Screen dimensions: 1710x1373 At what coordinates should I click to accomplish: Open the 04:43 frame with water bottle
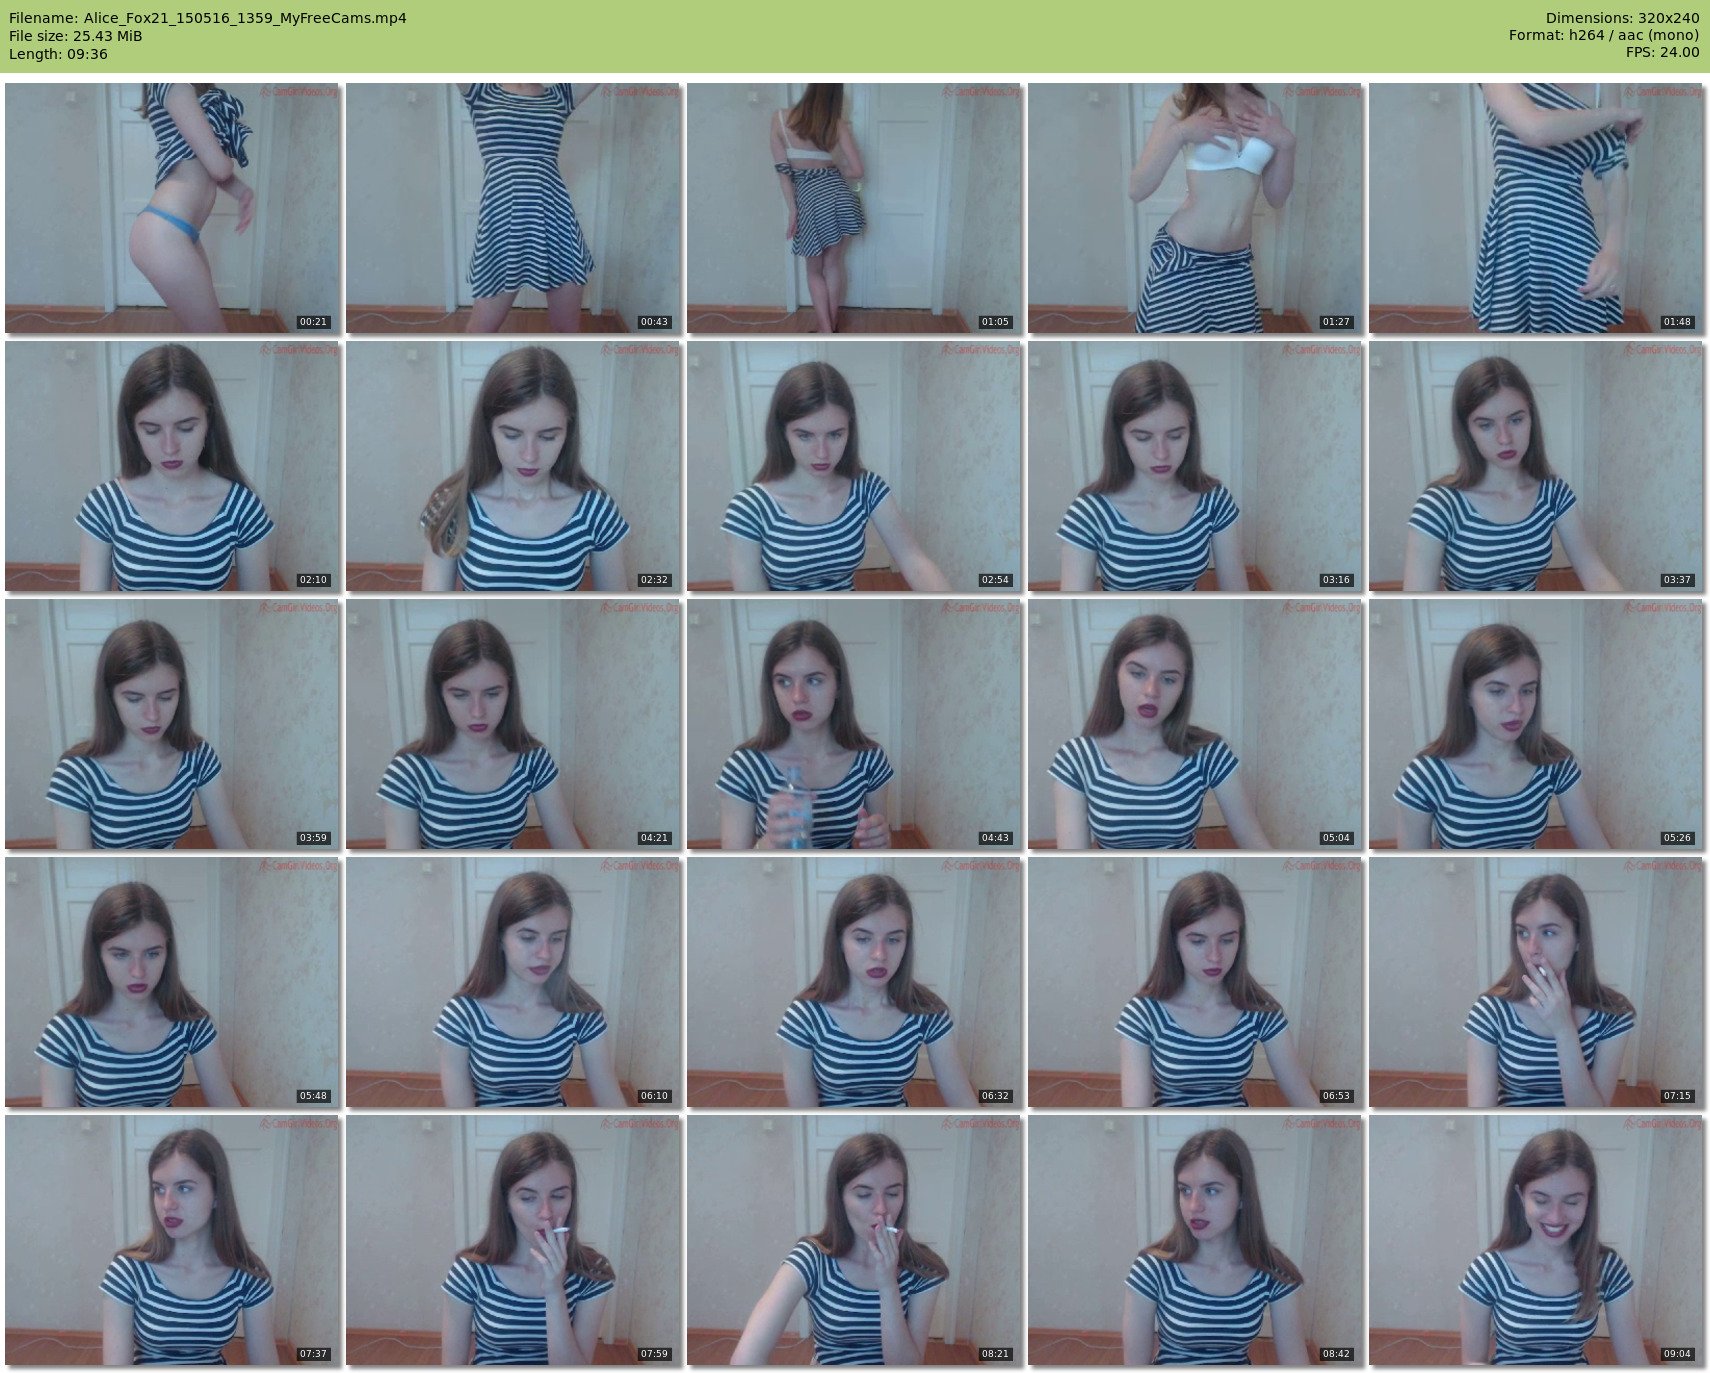click(854, 724)
